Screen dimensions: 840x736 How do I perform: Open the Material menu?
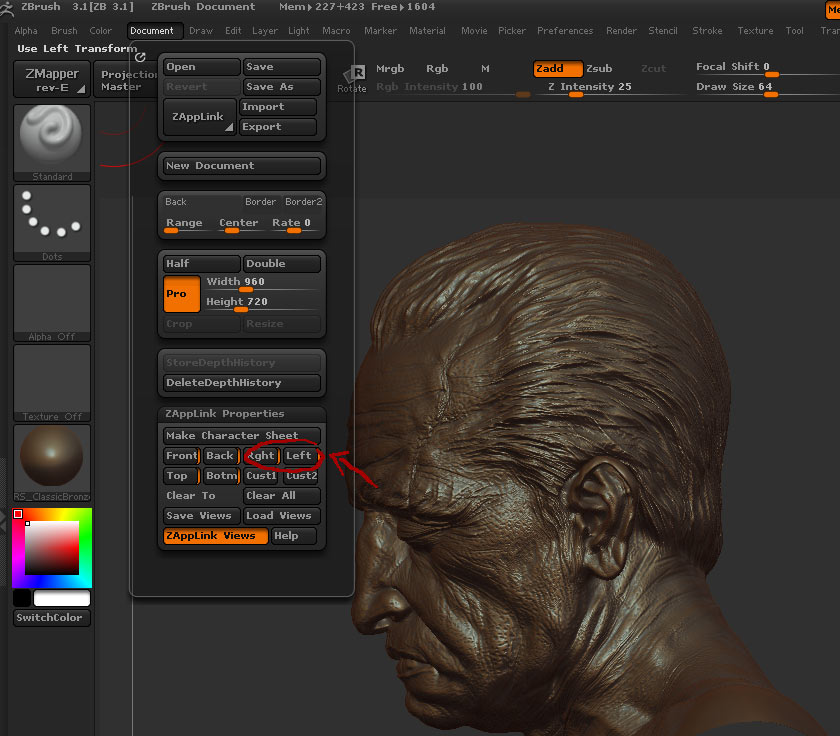pyautogui.click(x=428, y=31)
